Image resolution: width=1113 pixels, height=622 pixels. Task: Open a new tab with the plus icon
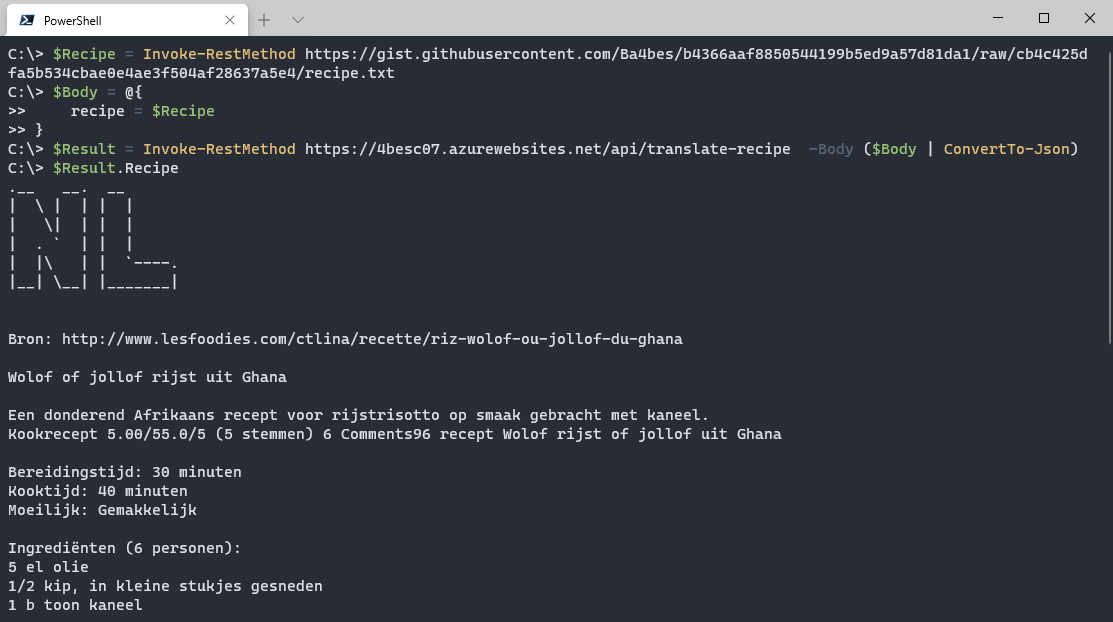(262, 19)
